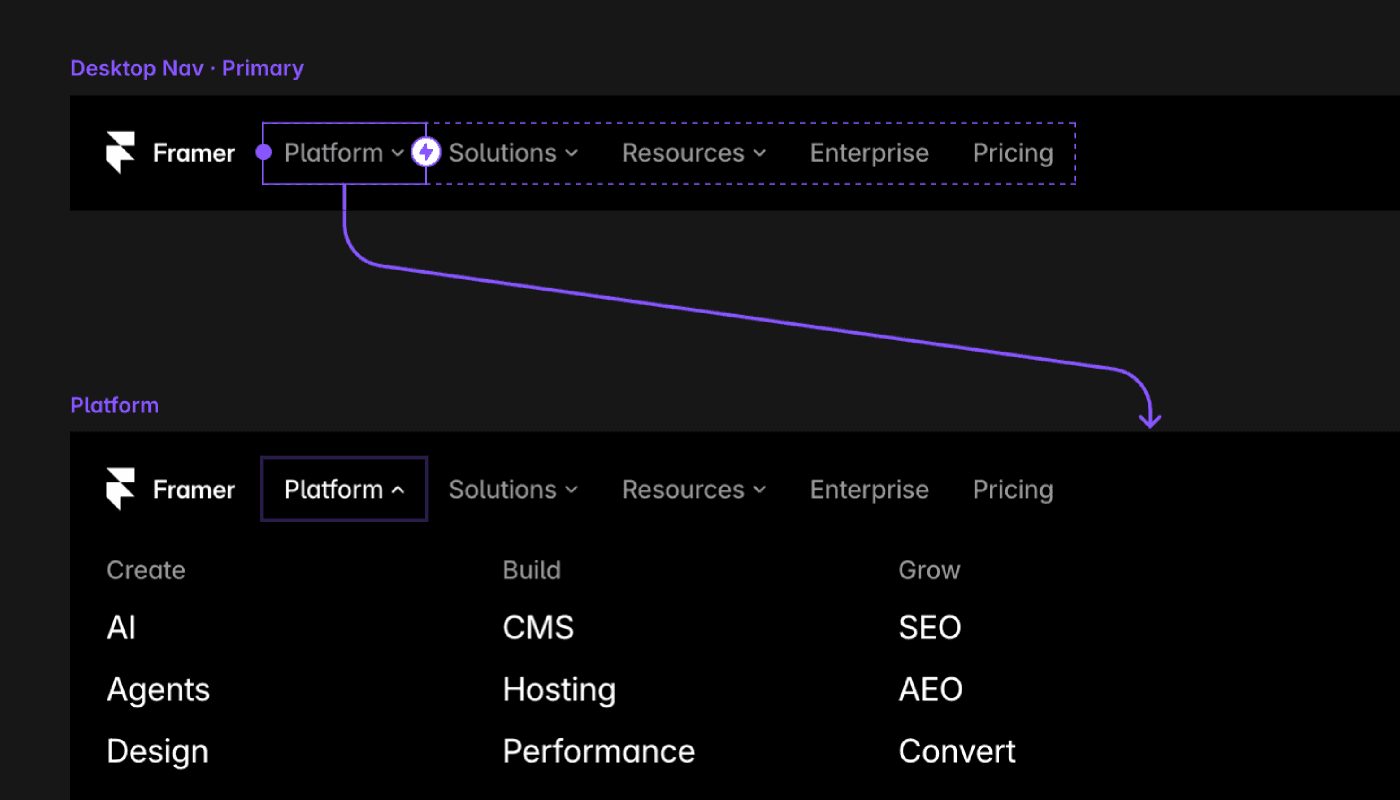
Task: Expand the Solutions chevron in the Platform frame
Action: (x=571, y=490)
